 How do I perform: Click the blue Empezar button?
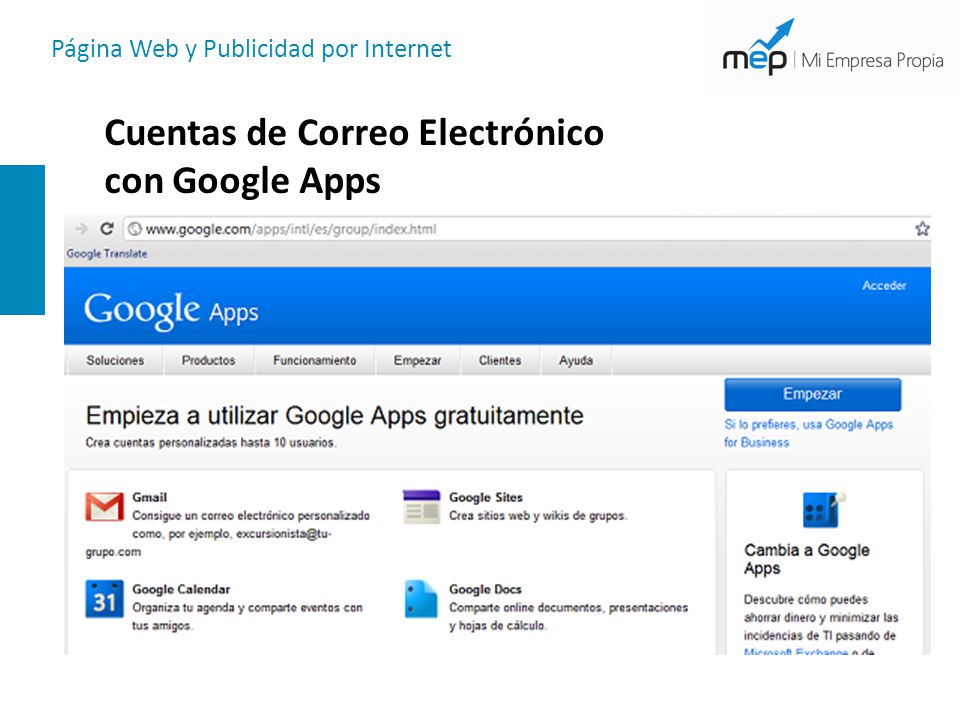[x=812, y=394]
